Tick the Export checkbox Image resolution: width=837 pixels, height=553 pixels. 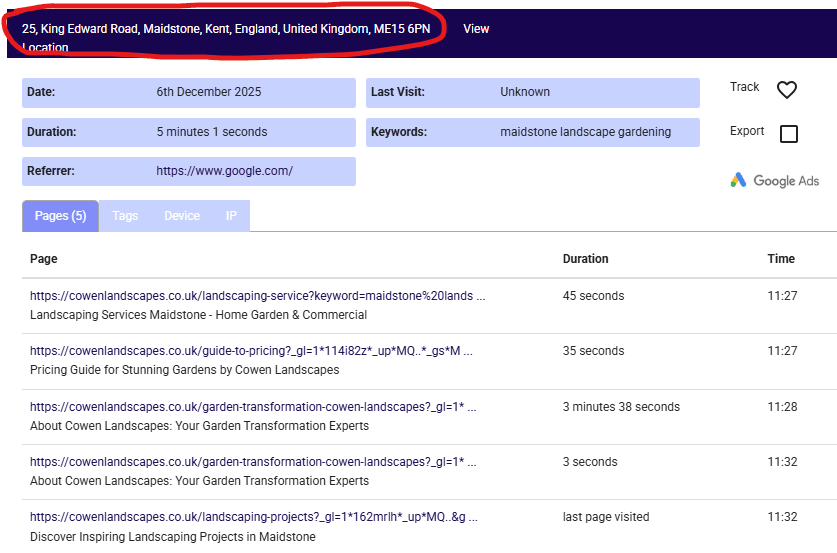tap(788, 133)
